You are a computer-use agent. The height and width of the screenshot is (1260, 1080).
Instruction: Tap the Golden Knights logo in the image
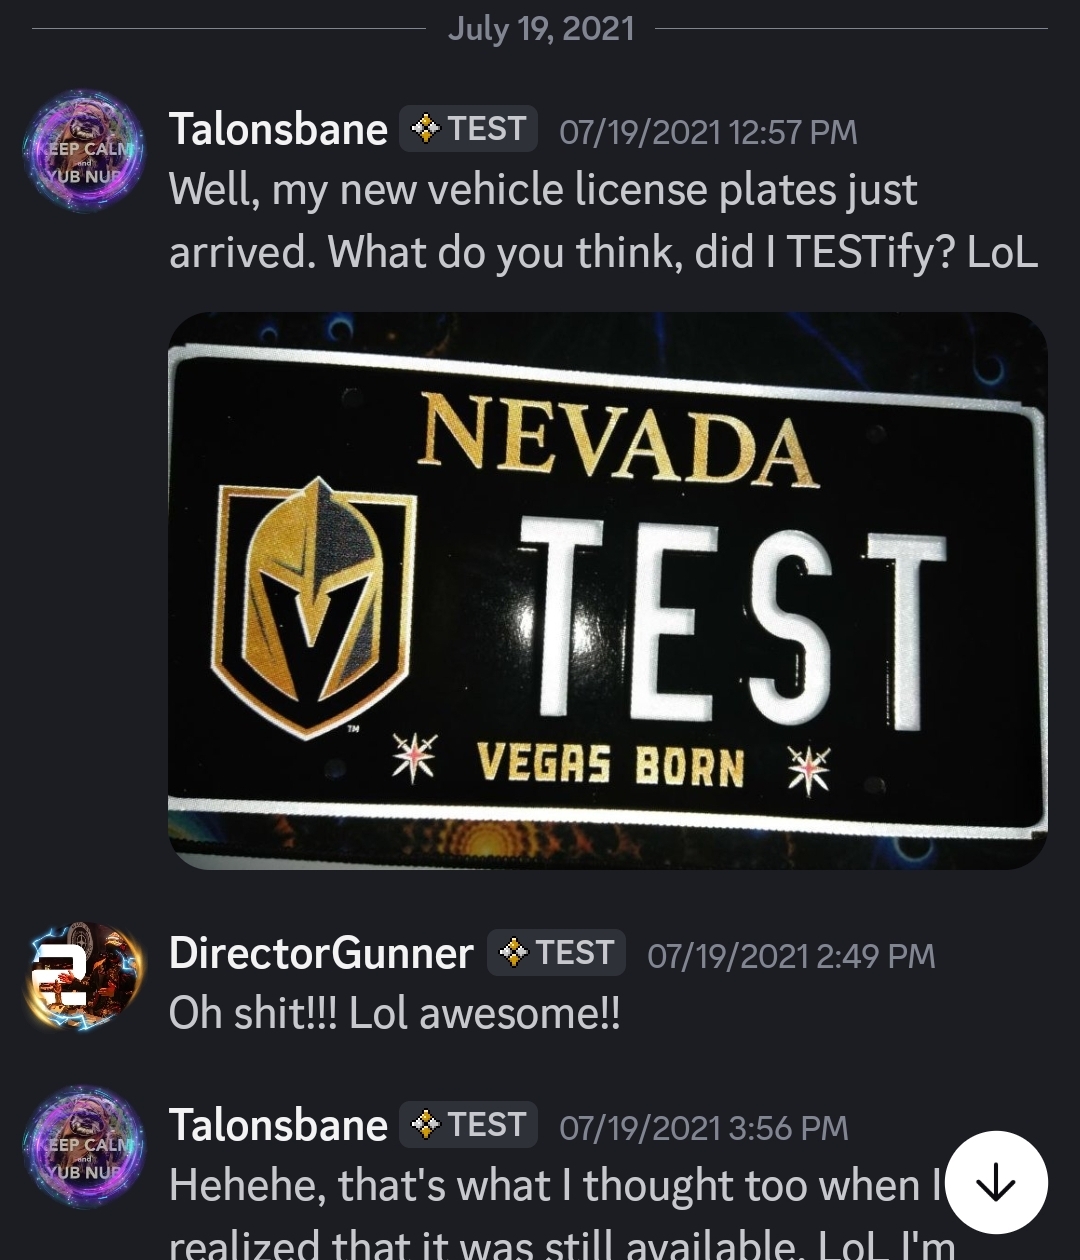tap(314, 608)
